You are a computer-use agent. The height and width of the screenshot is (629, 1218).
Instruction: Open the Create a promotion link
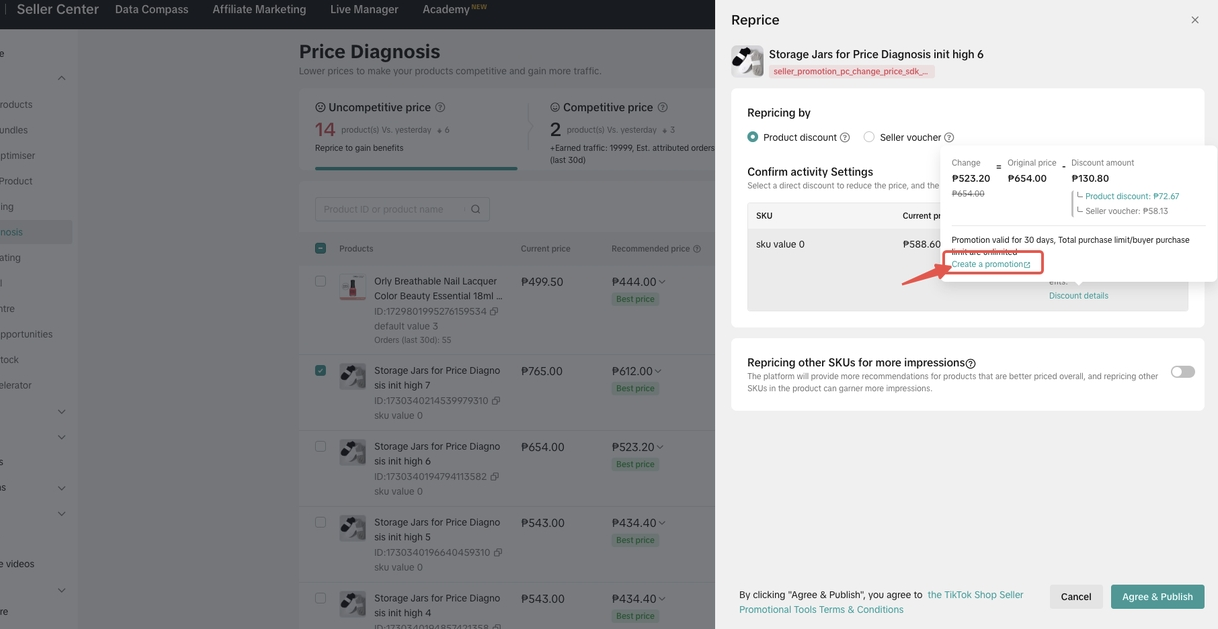(990, 264)
